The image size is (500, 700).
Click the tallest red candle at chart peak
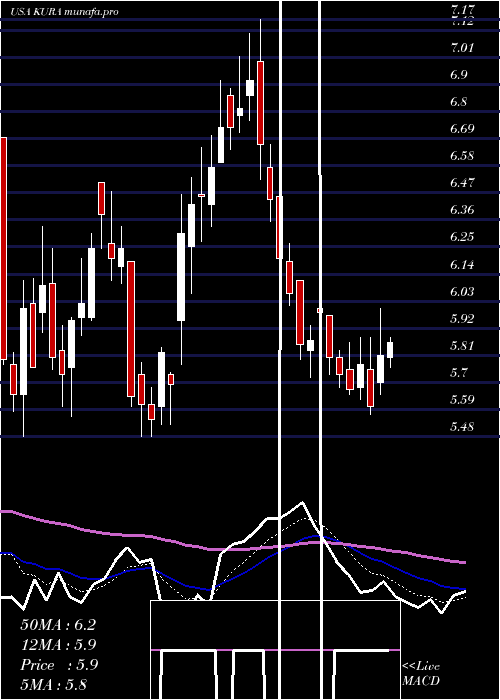[x=261, y=103]
